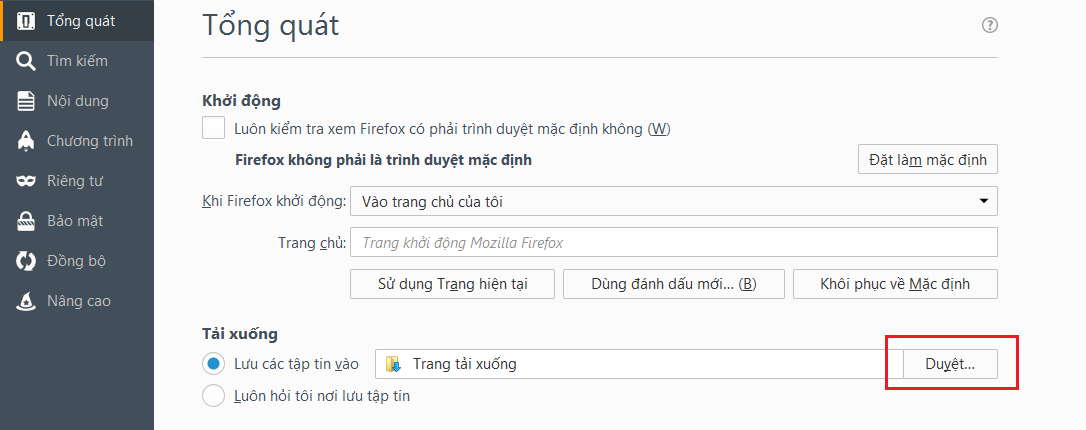Open the Tìm kiếm settings tab

tap(77, 61)
